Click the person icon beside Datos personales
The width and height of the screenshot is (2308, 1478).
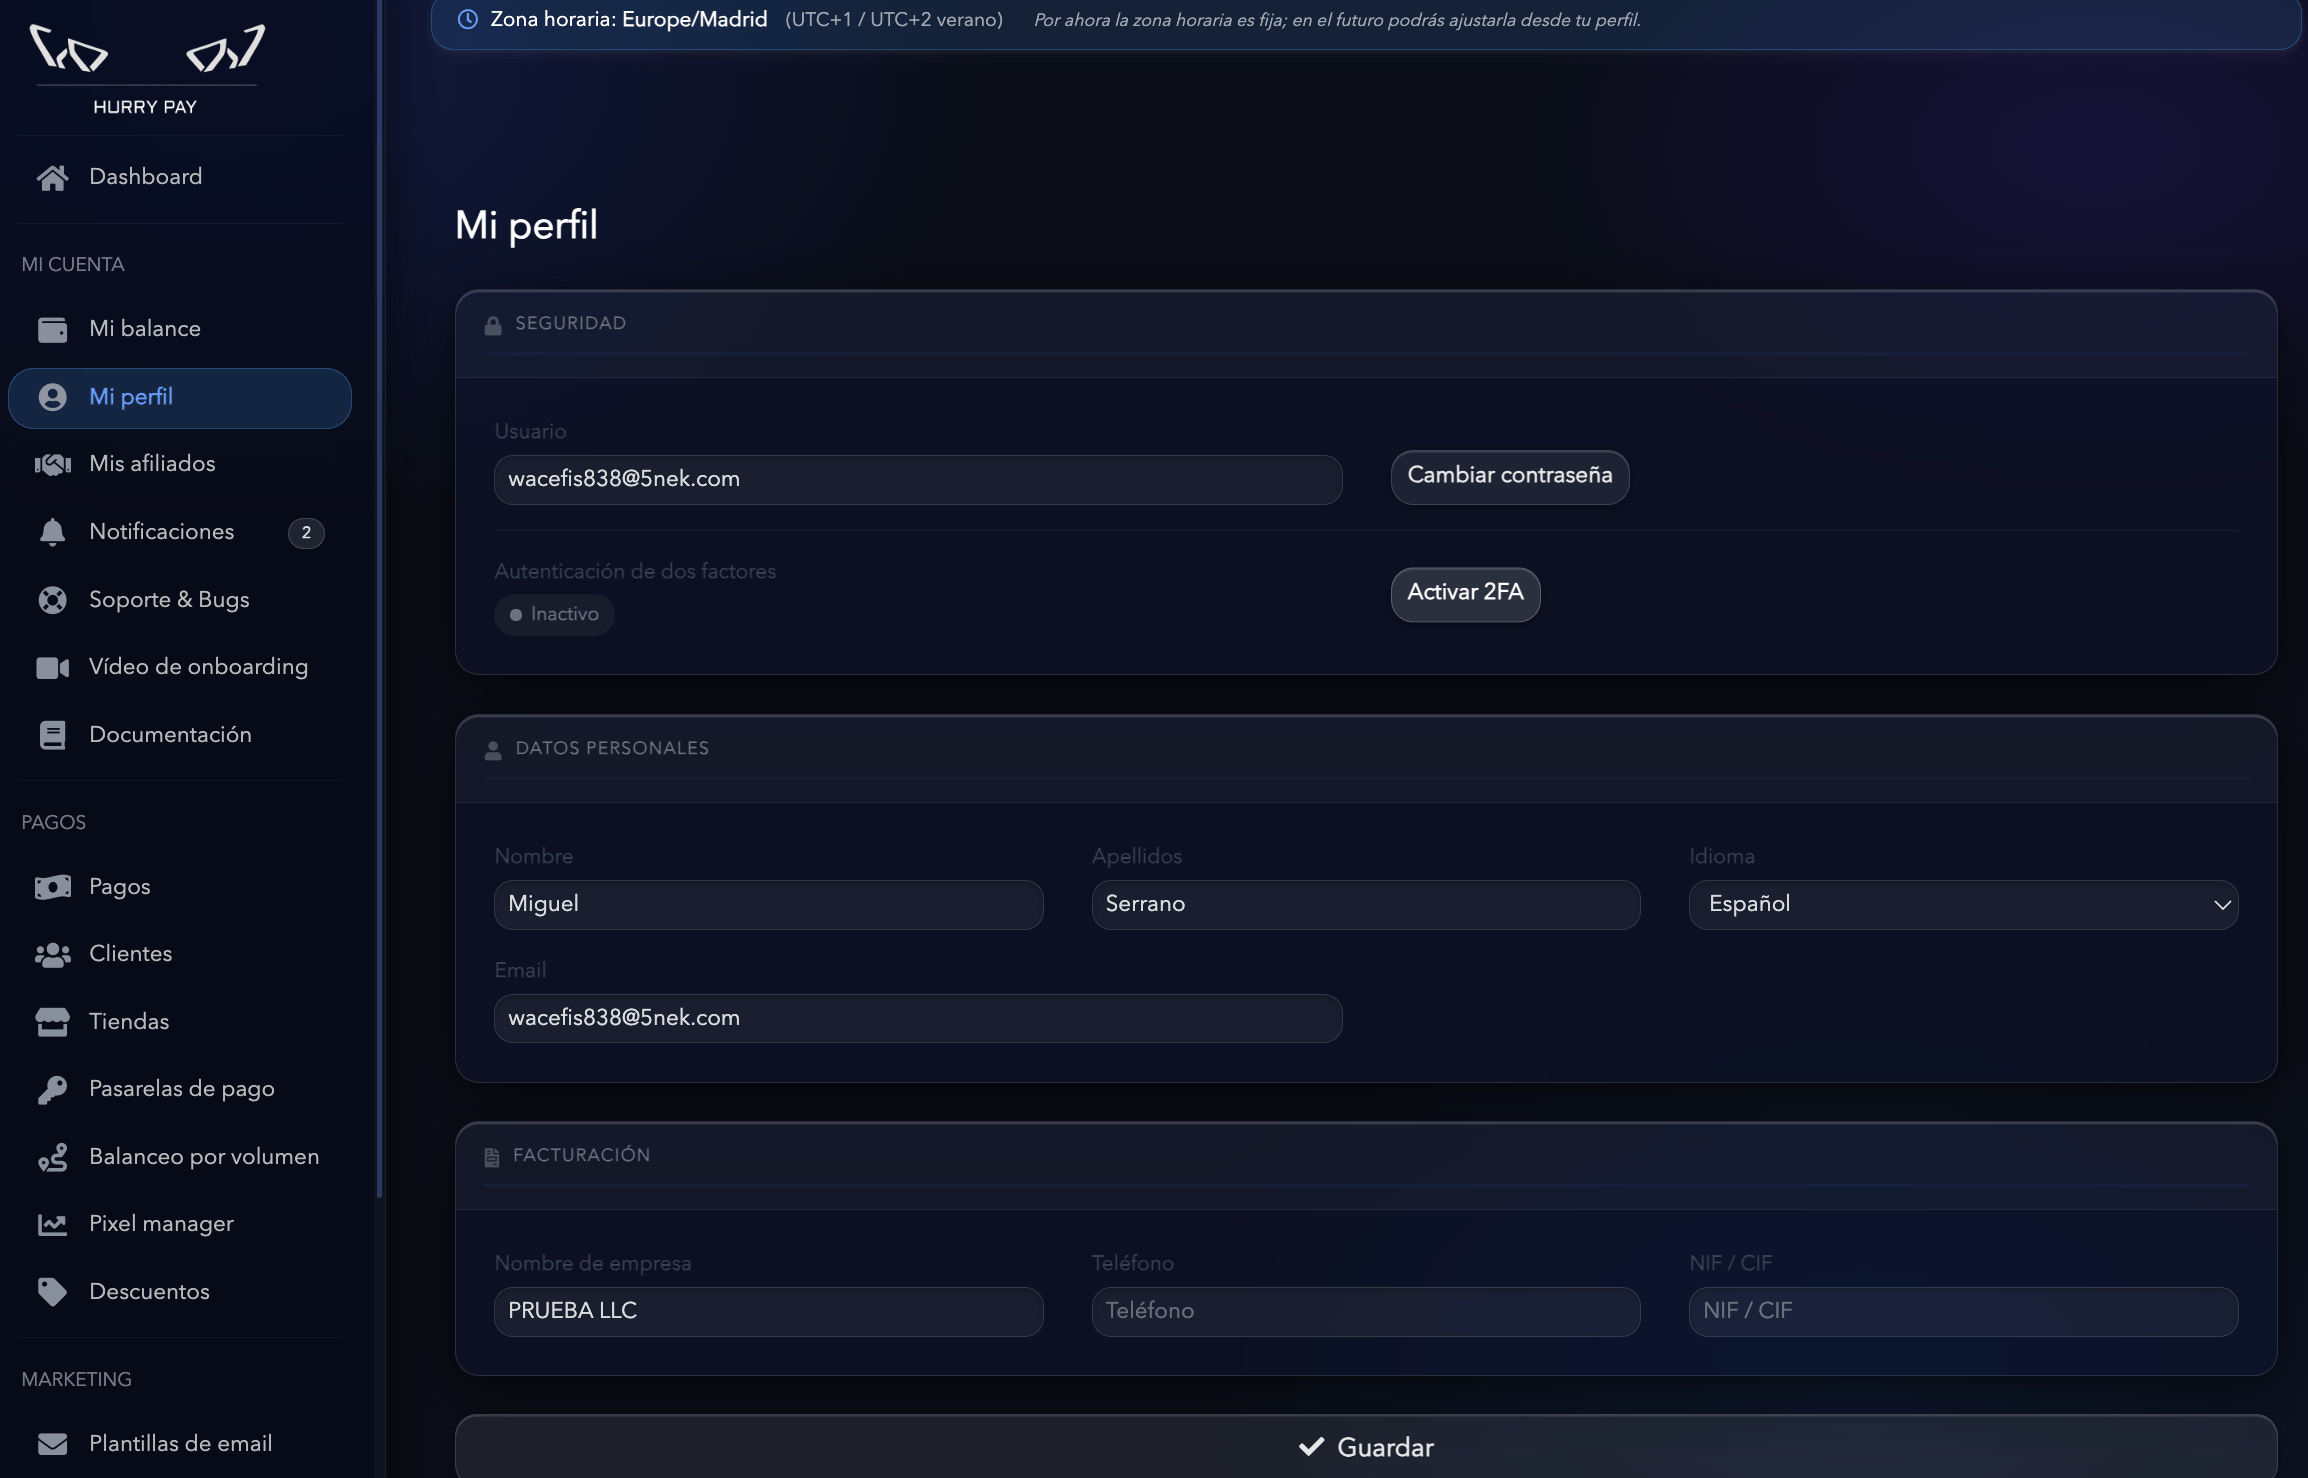(492, 750)
